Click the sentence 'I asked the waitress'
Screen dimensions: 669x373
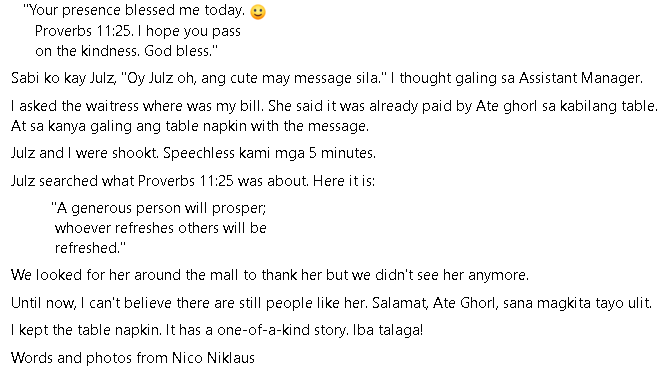pos(137,106)
